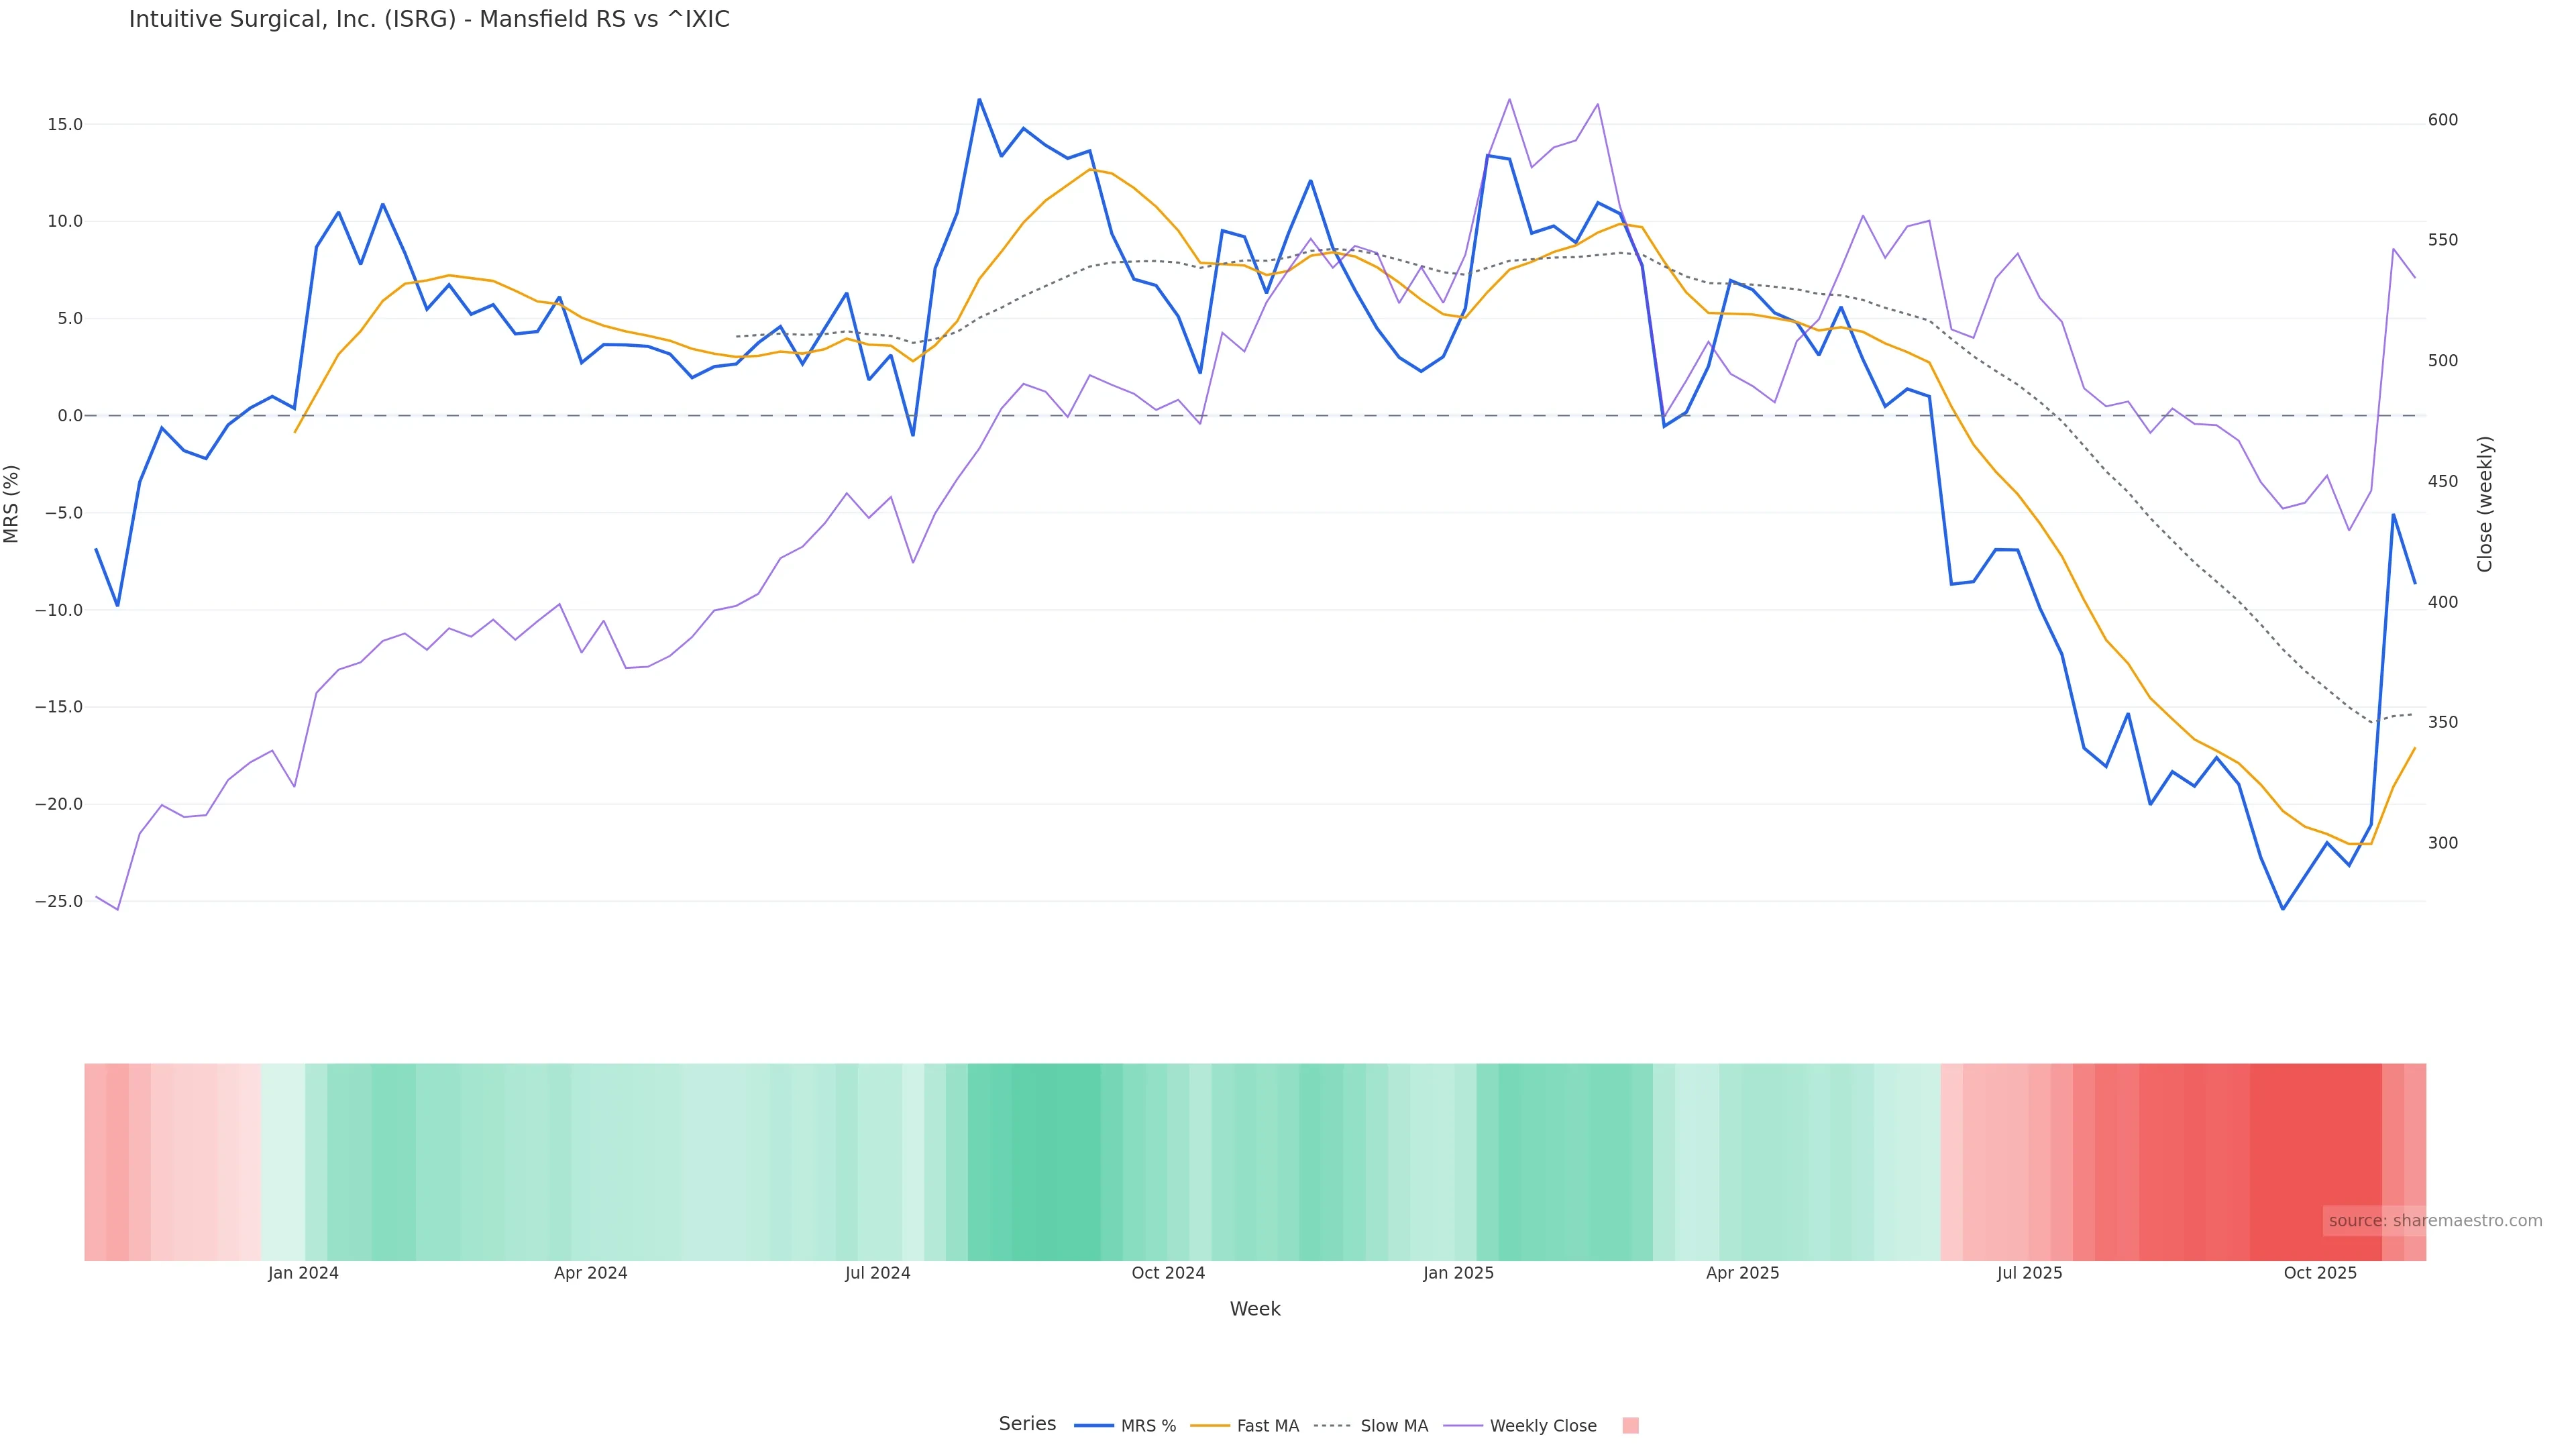2576x1449 pixels.
Task: Click the dotted Slow MA legend line icon
Action: [1333, 1426]
